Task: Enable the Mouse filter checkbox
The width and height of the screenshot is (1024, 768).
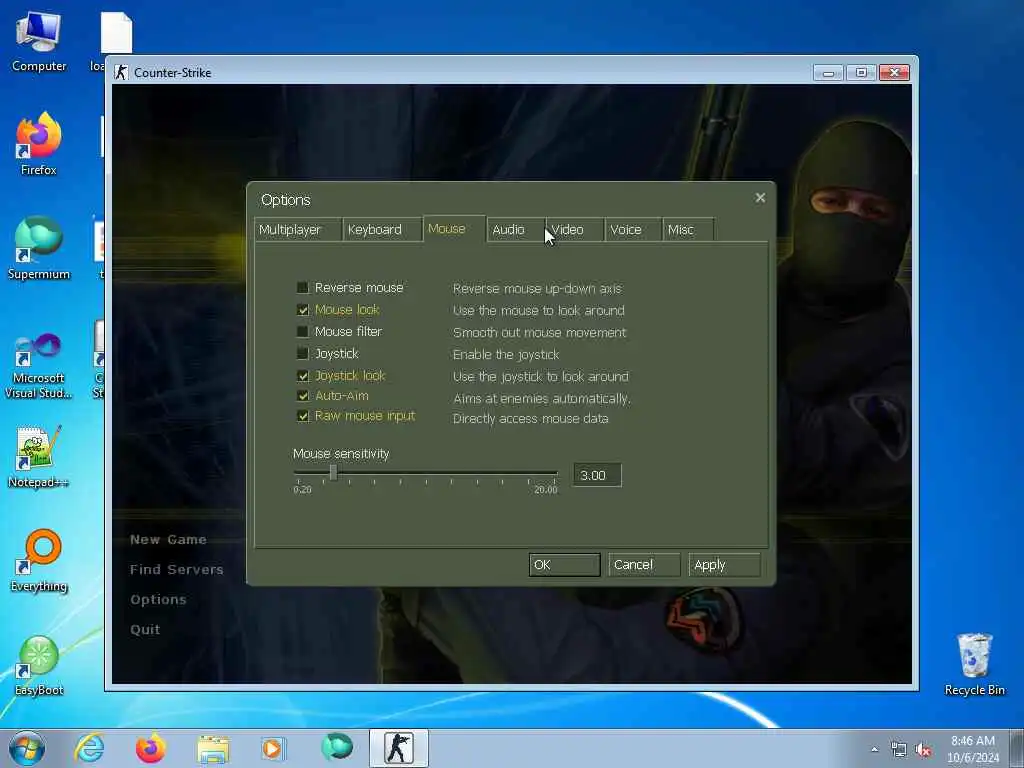Action: (302, 332)
